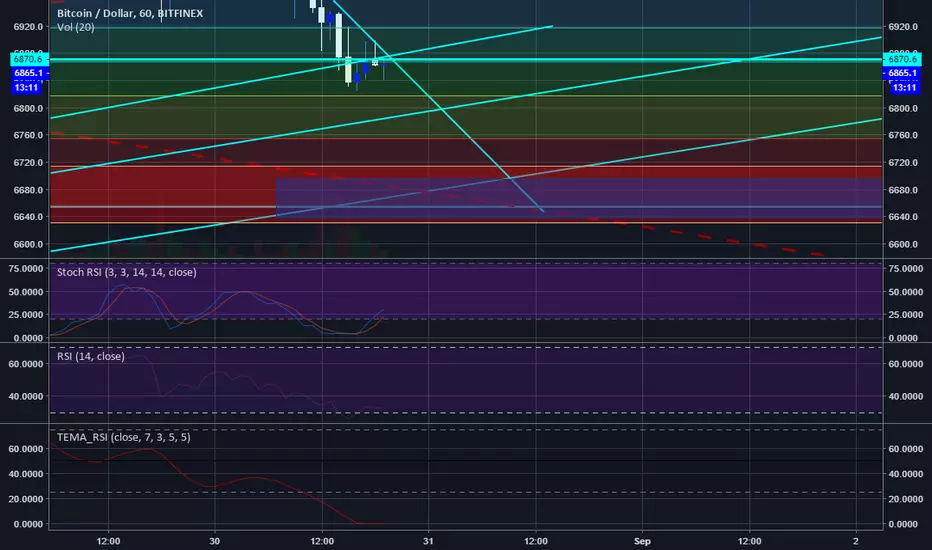
Task: Click the 20.0000 label on TEMA_RSI right axis
Action: tap(906, 499)
